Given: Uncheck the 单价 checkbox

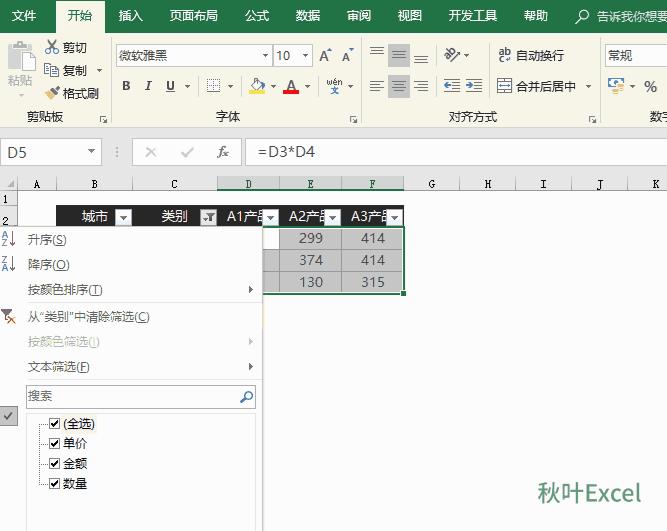Looking at the screenshot, I should point(54,443).
